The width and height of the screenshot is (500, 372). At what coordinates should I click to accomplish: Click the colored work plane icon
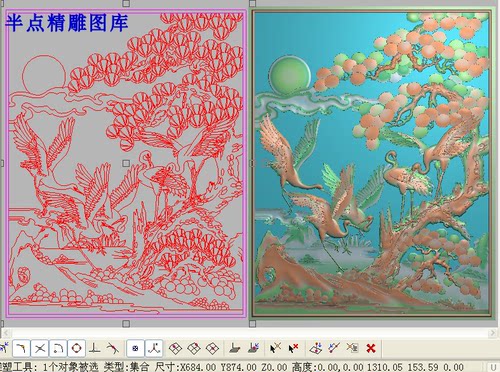[254, 348]
